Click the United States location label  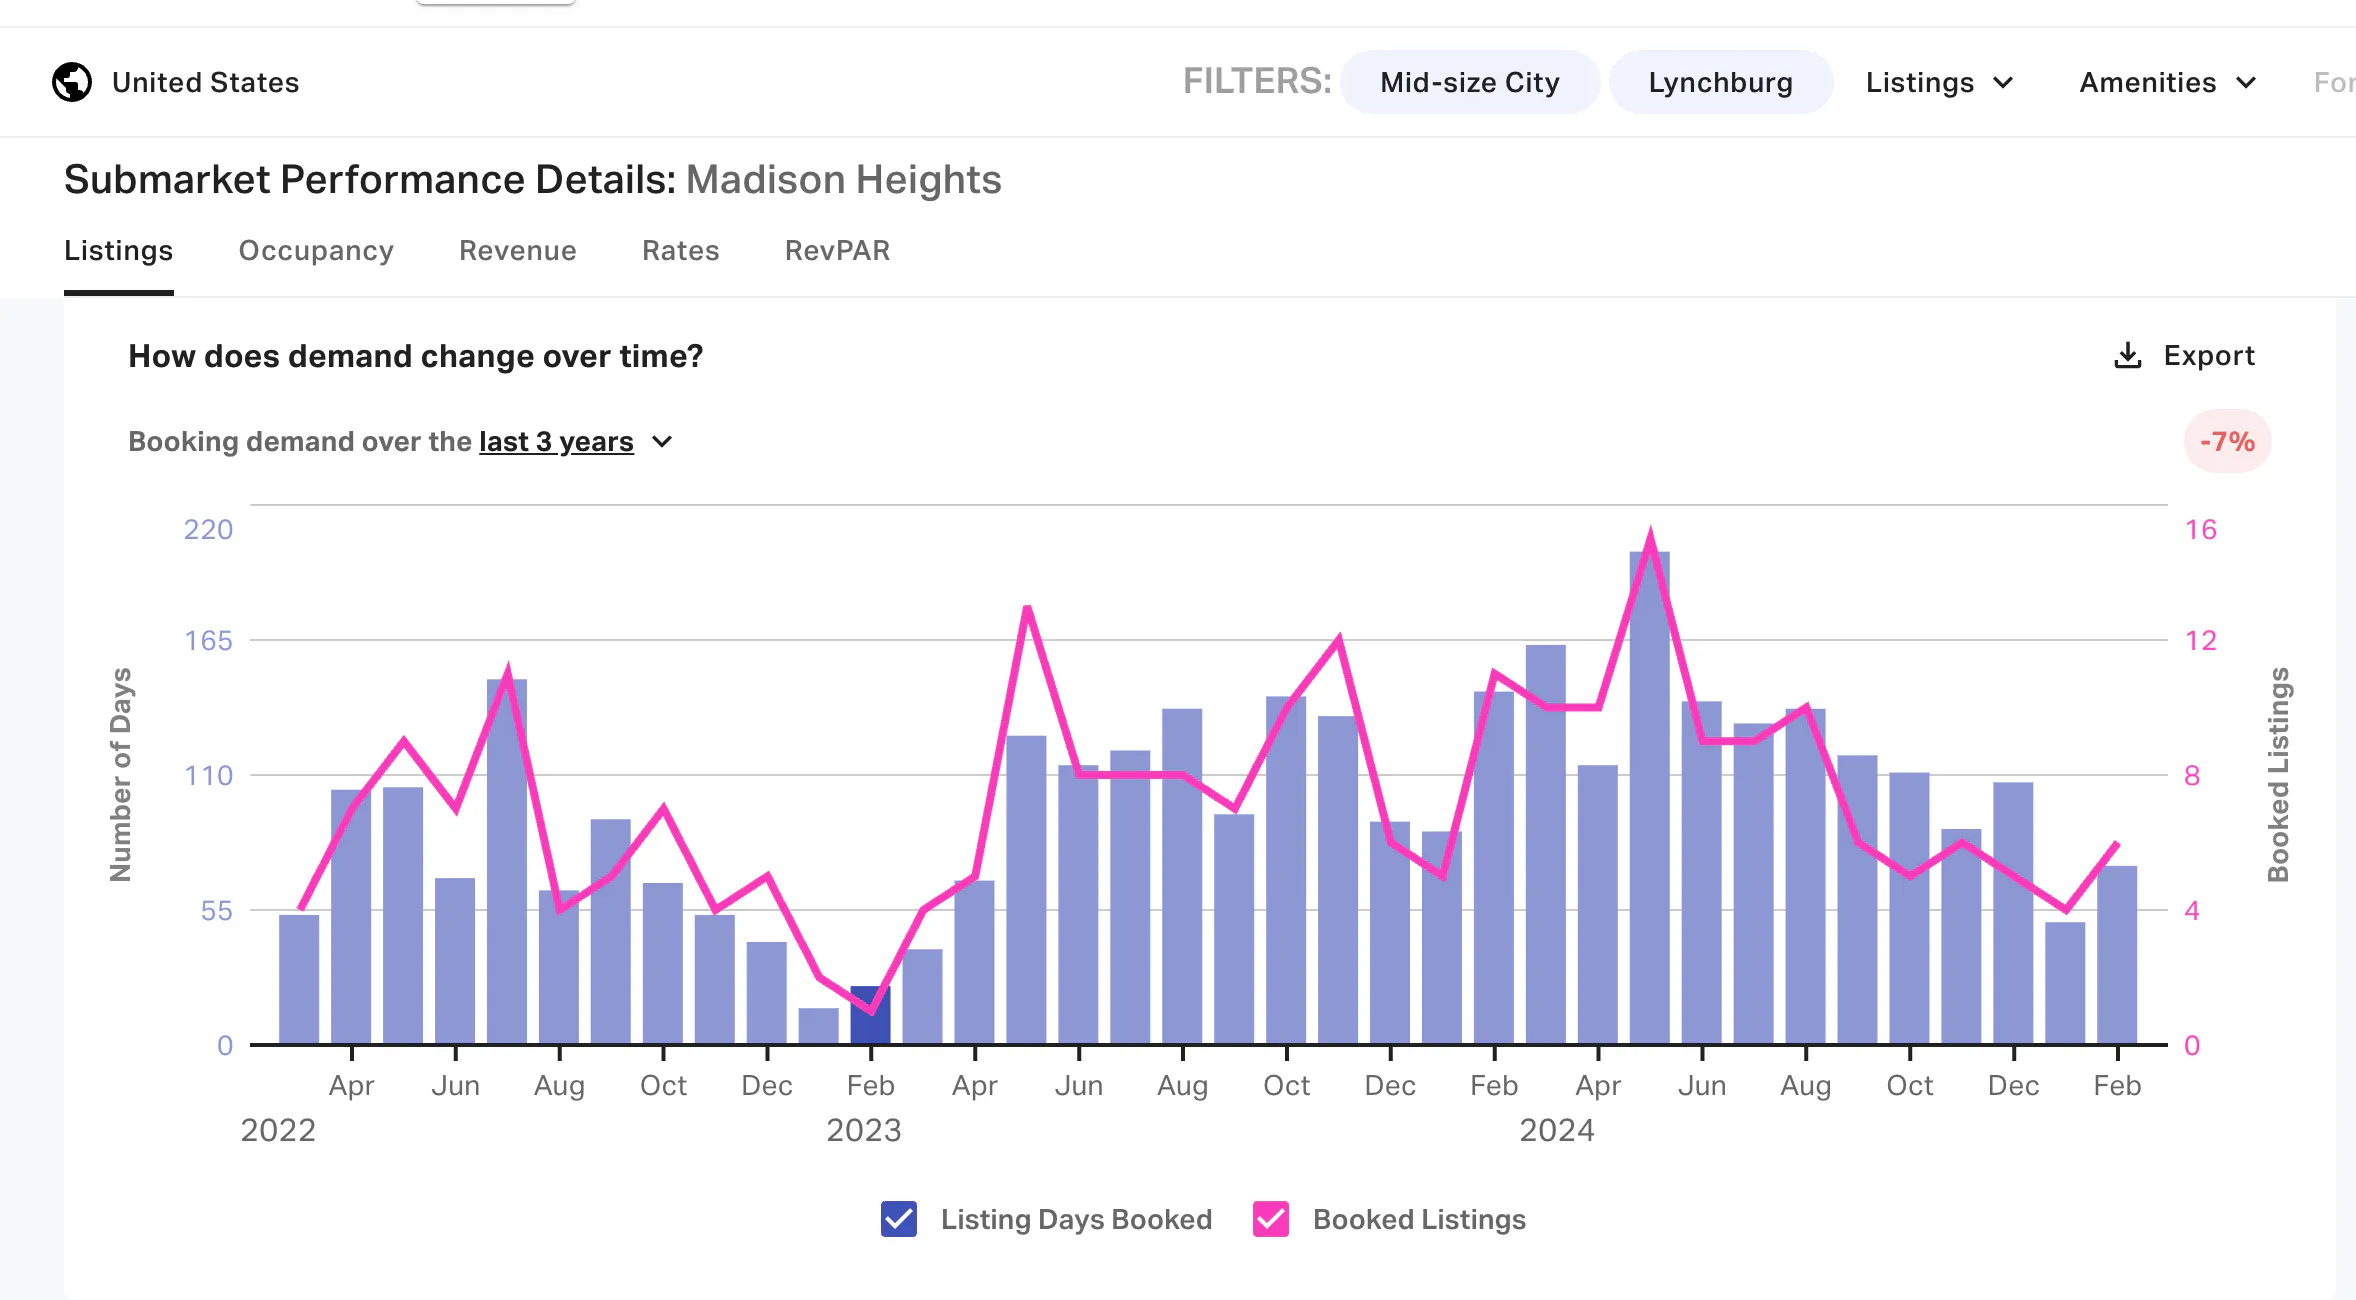click(x=205, y=82)
